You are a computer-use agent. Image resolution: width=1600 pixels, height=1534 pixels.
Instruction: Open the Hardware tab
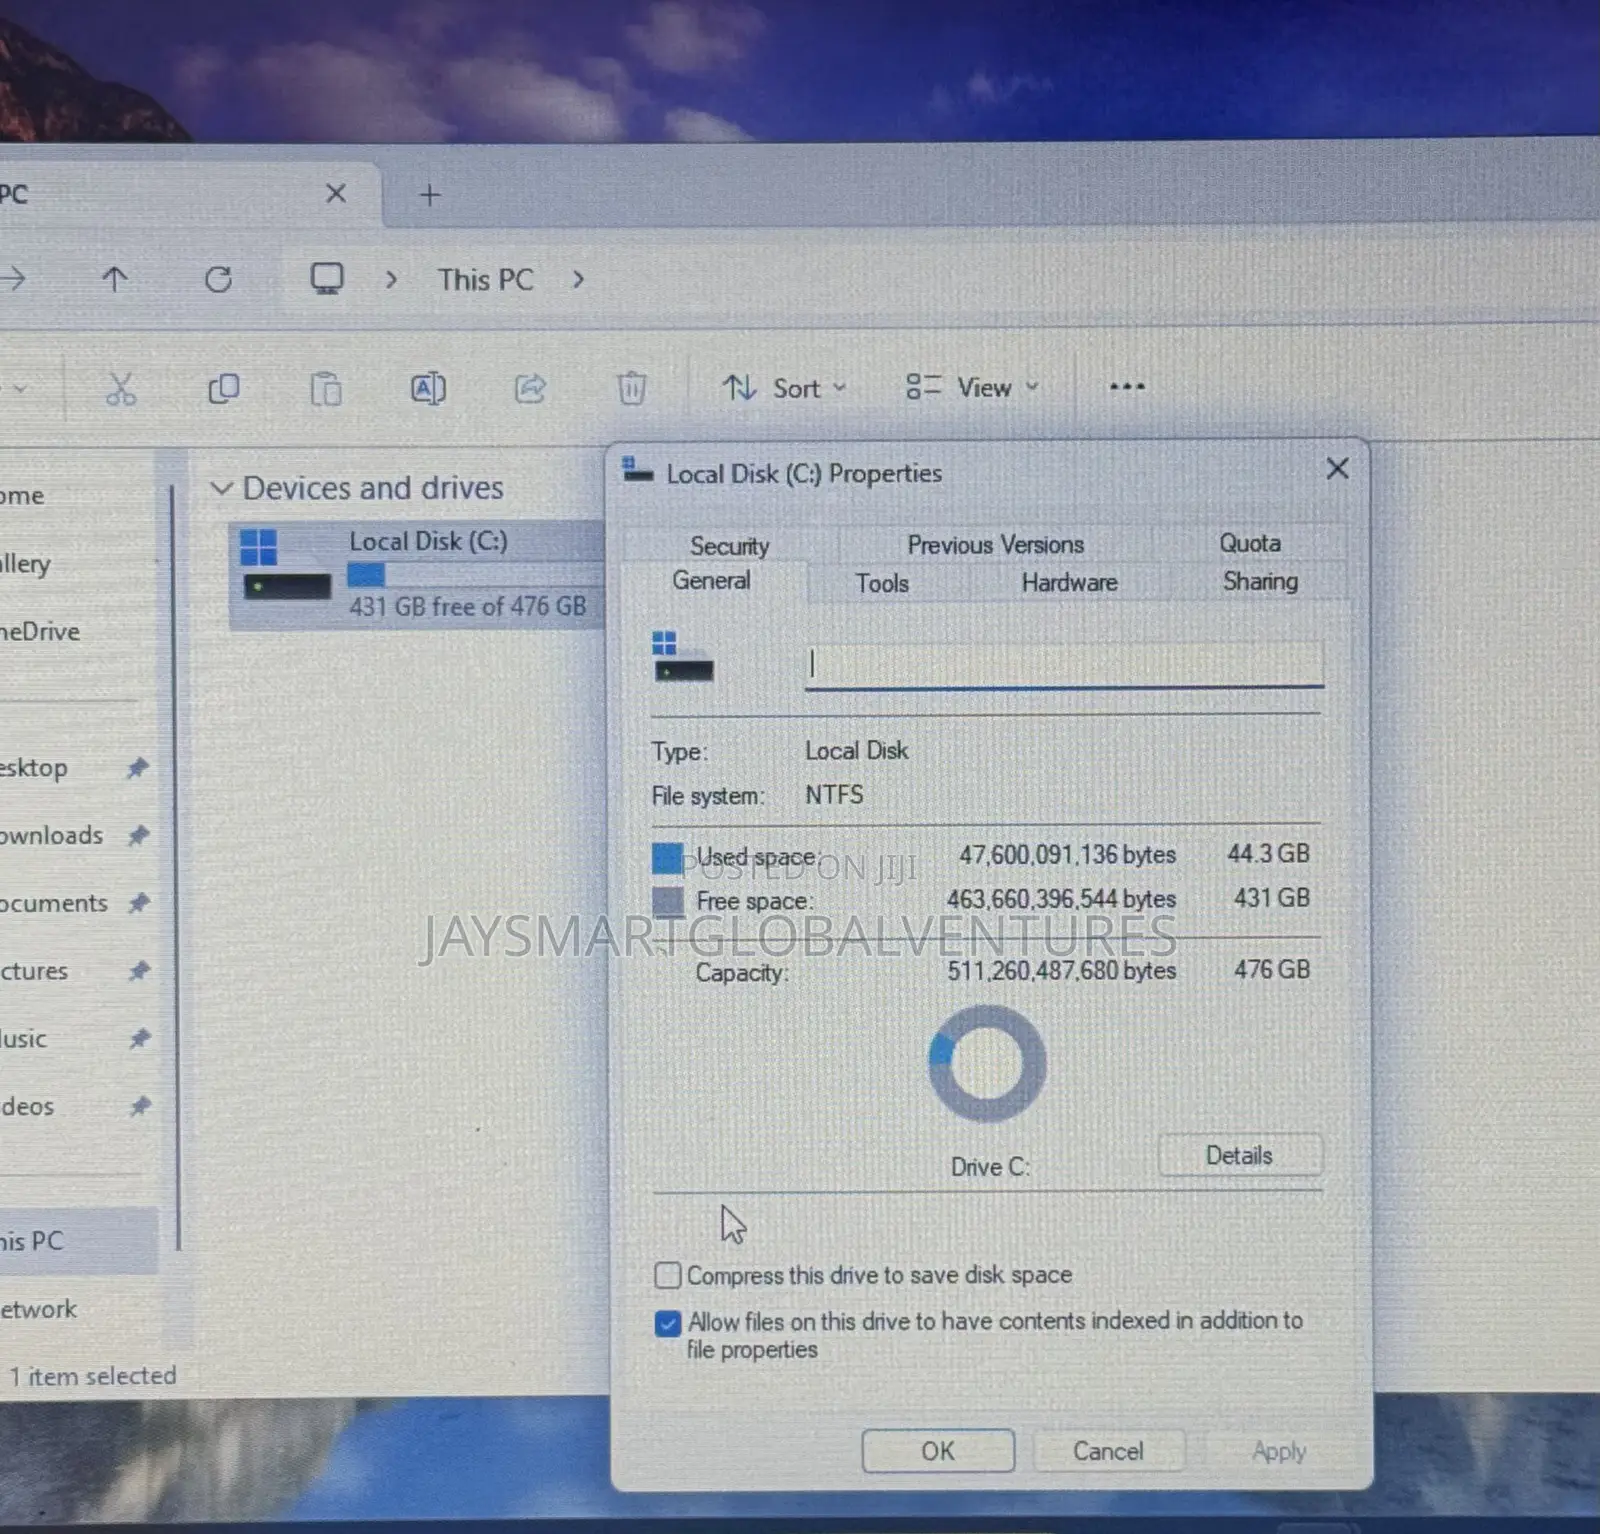(x=1069, y=582)
